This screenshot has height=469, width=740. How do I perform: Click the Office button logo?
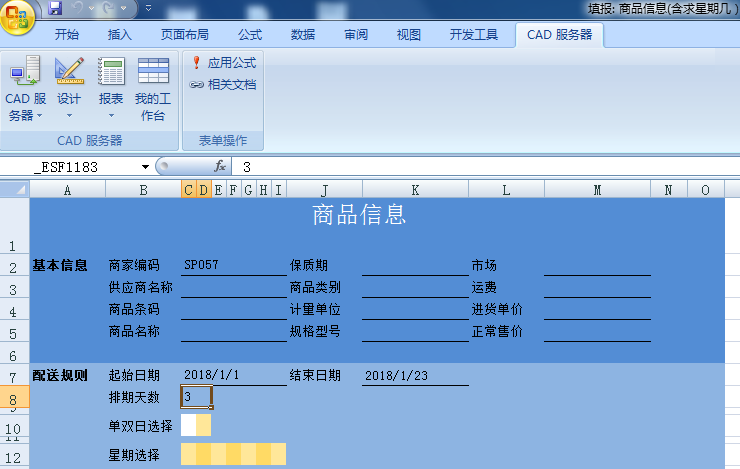coord(18,14)
